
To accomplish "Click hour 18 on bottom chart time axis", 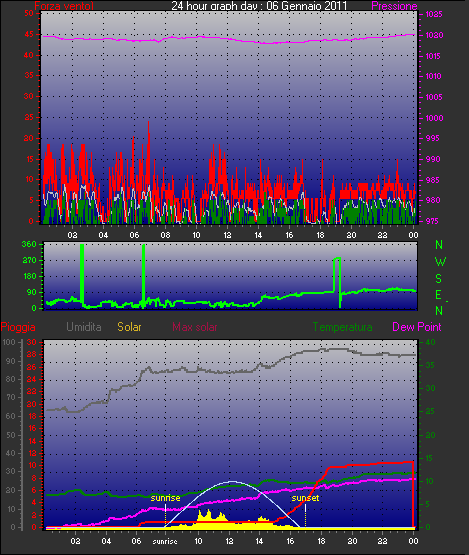I will point(321,541).
